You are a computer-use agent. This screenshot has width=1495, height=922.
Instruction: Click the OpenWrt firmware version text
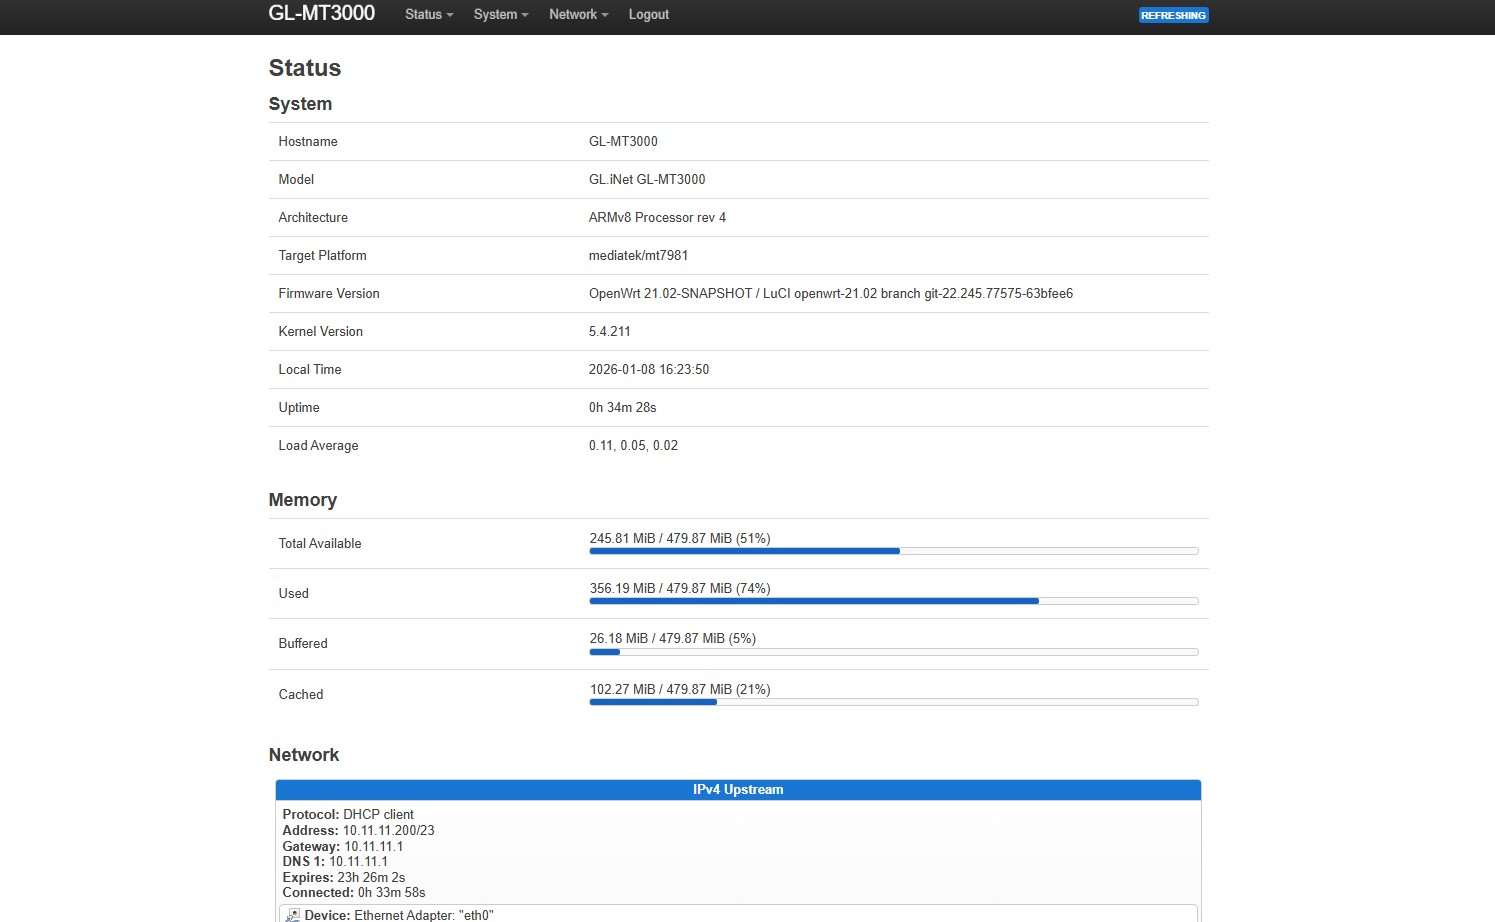[x=830, y=293]
